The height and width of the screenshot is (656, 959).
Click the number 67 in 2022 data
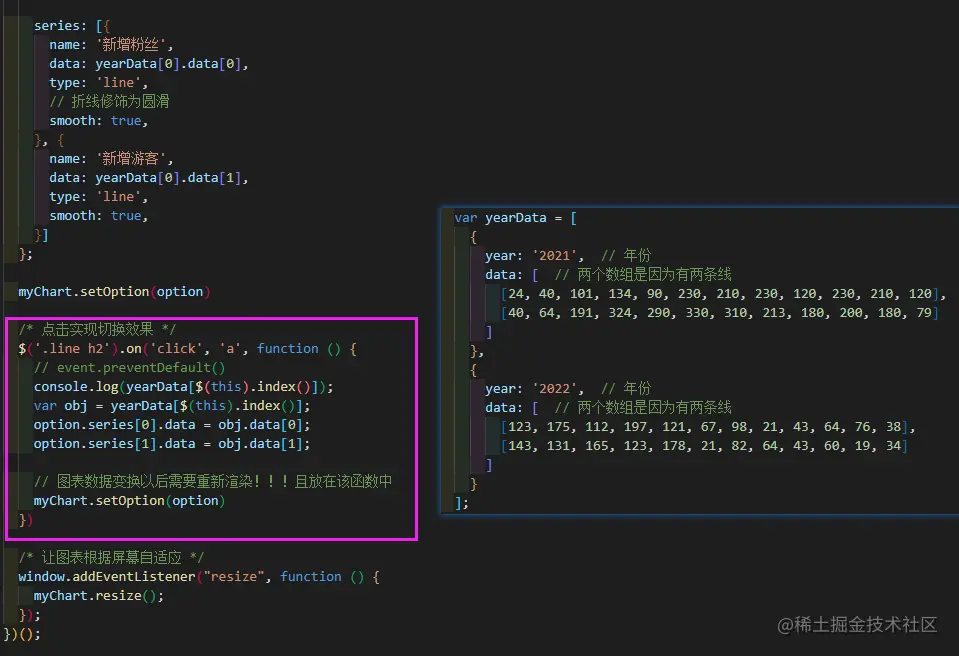click(708, 427)
